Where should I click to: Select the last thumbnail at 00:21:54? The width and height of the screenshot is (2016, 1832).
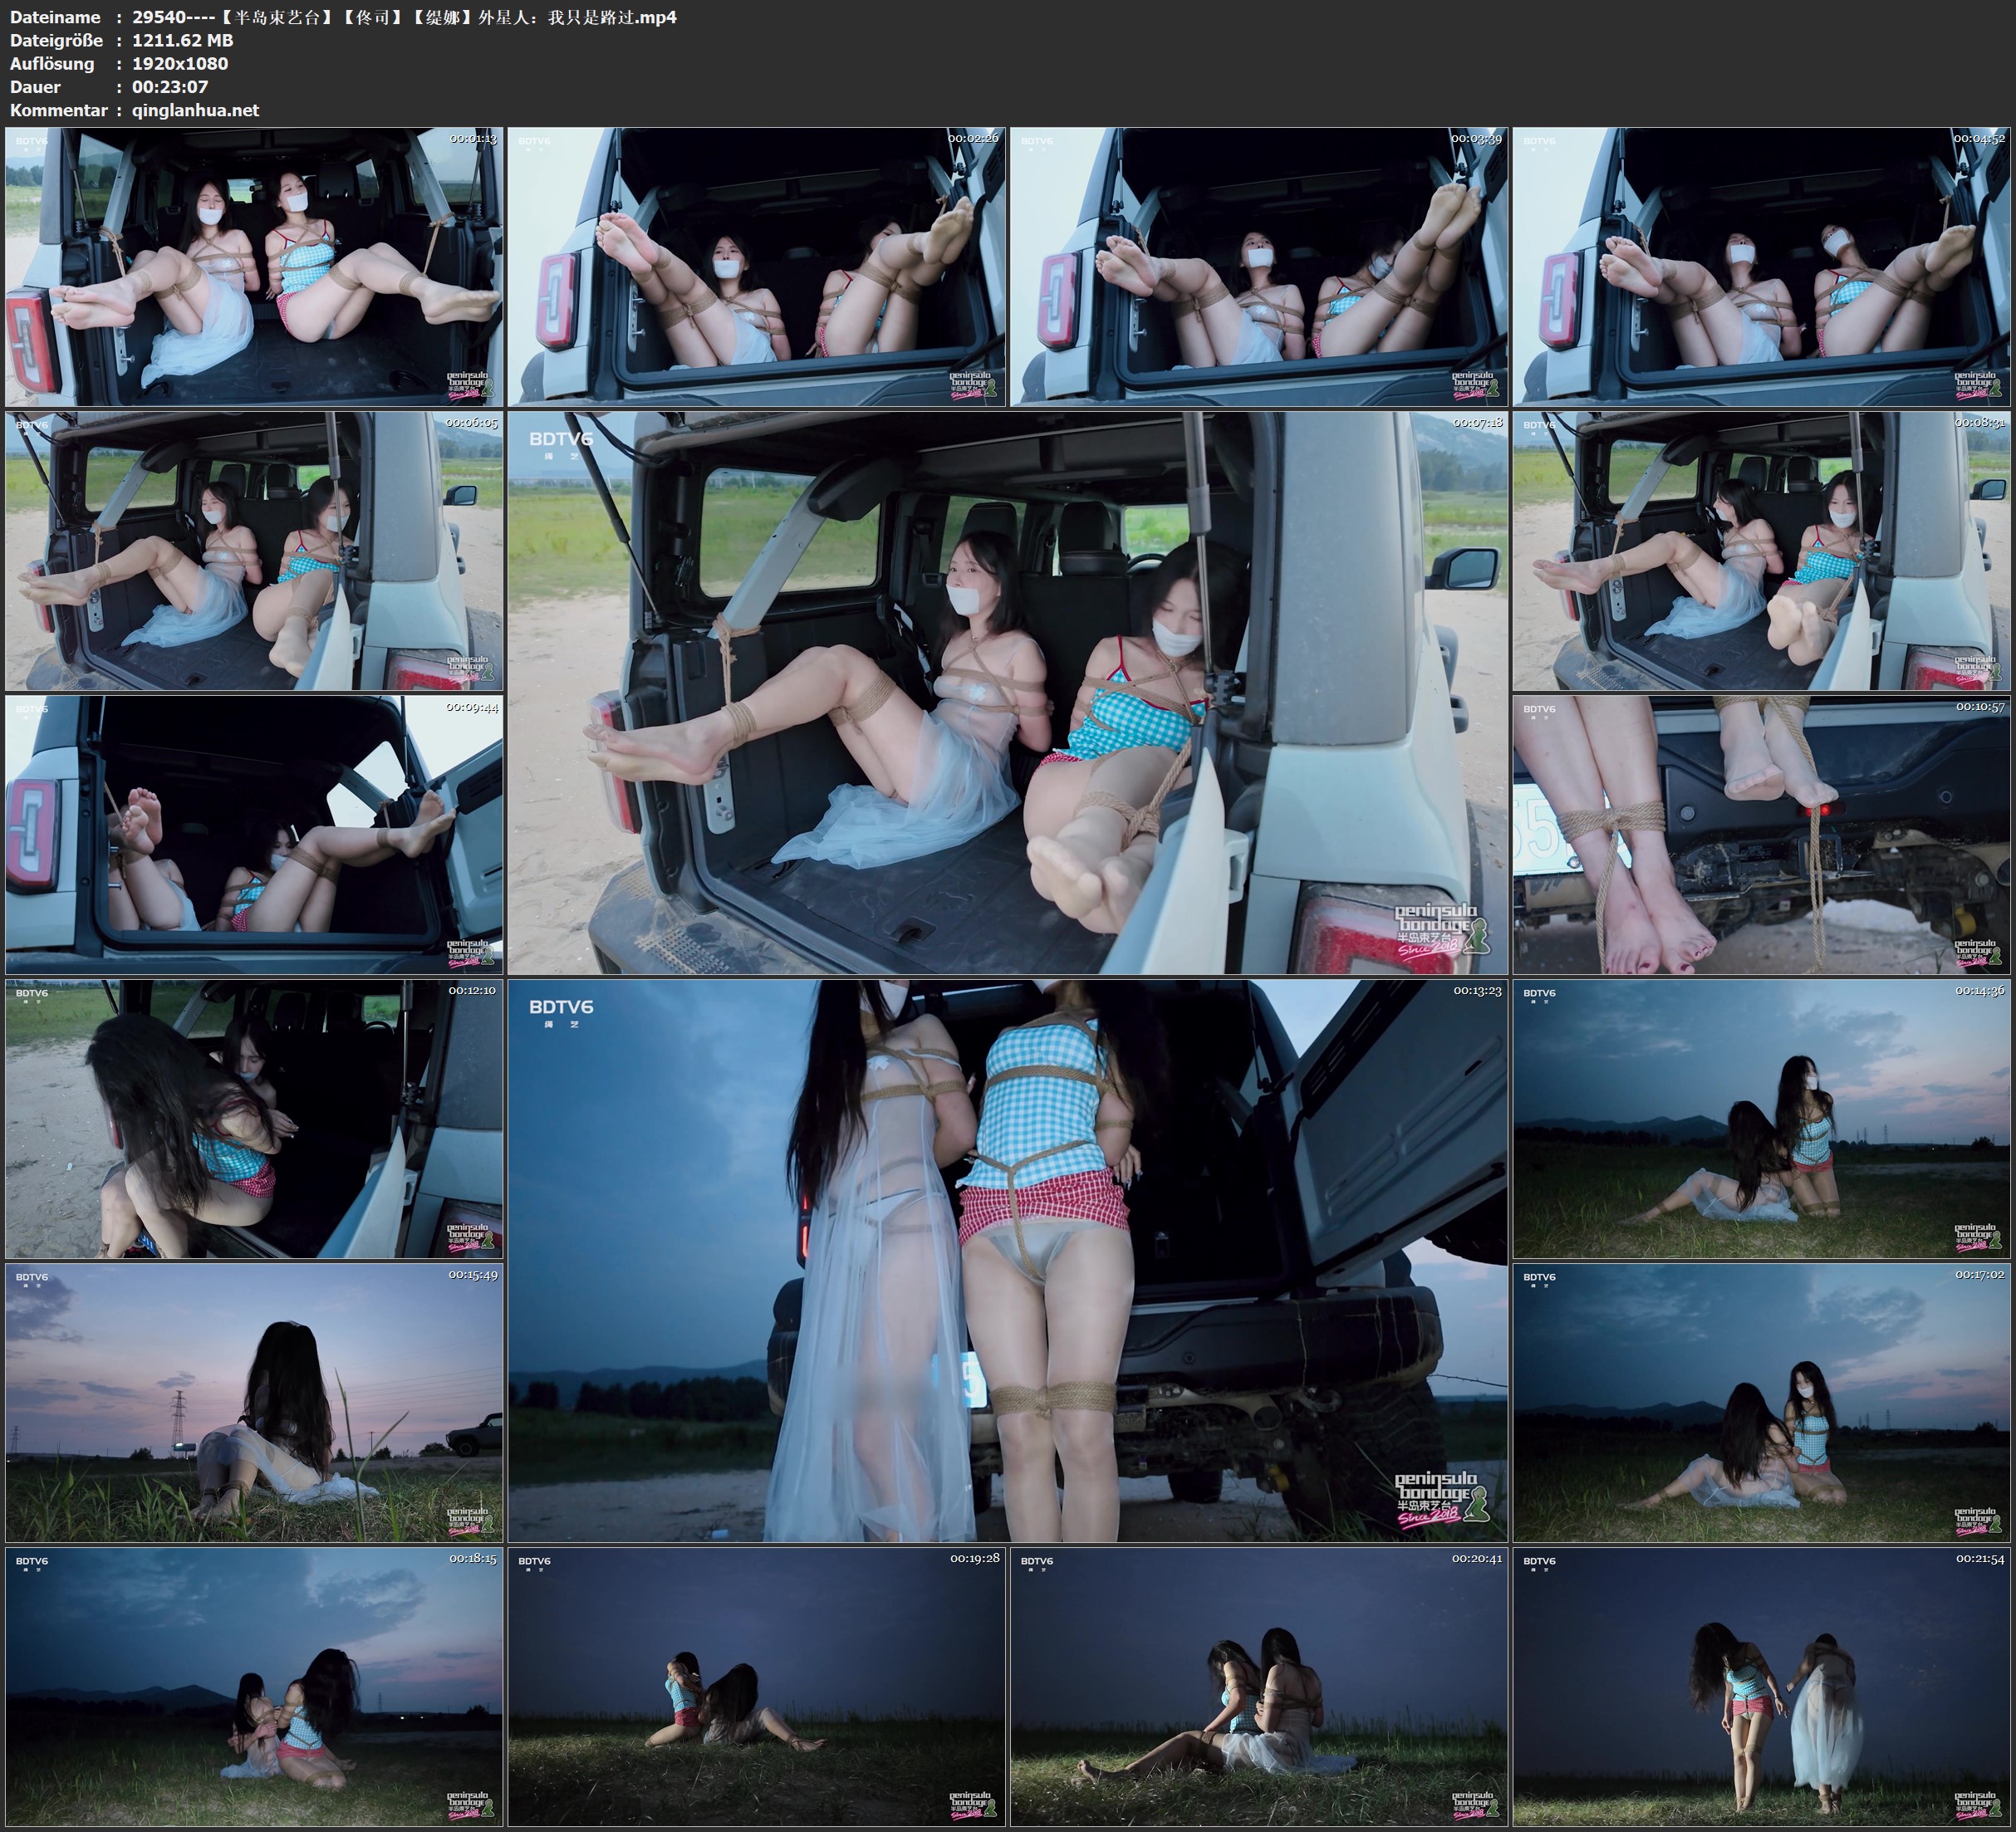pos(1761,1686)
